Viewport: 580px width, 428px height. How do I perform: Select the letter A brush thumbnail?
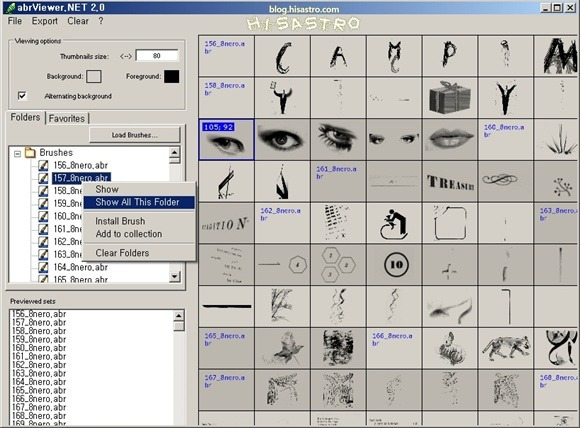tap(338, 56)
